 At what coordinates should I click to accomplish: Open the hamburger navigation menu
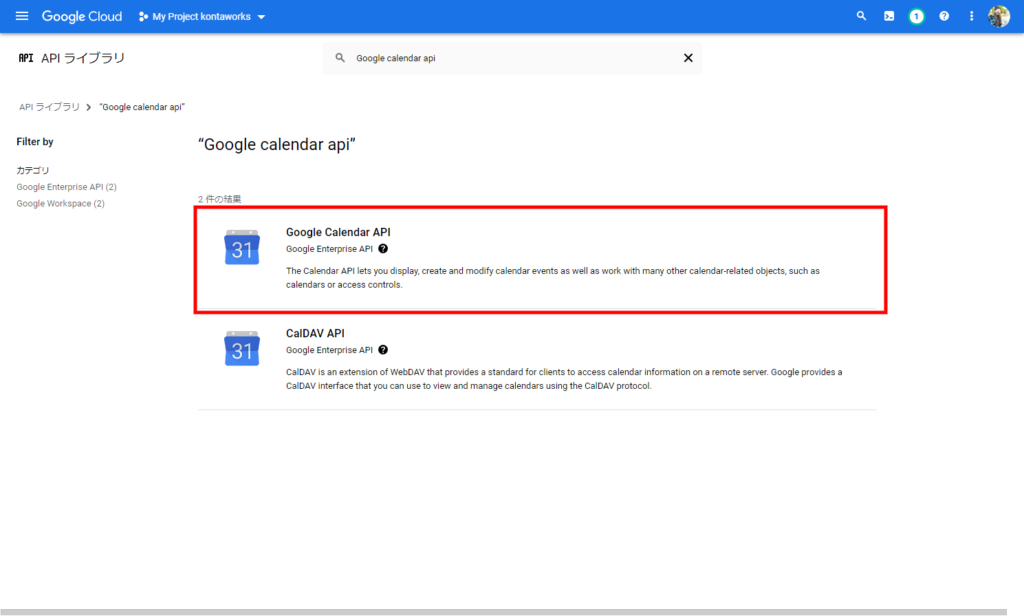(22, 16)
